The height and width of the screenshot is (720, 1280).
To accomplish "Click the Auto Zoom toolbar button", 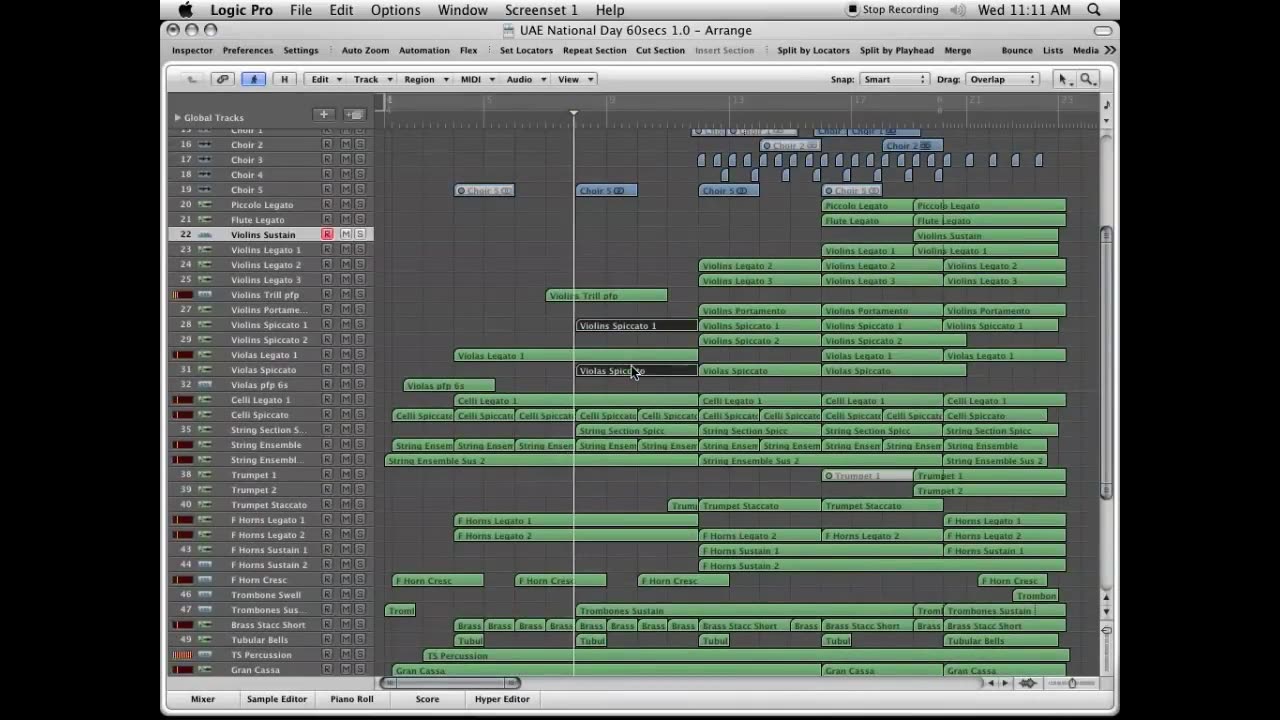I will point(365,50).
